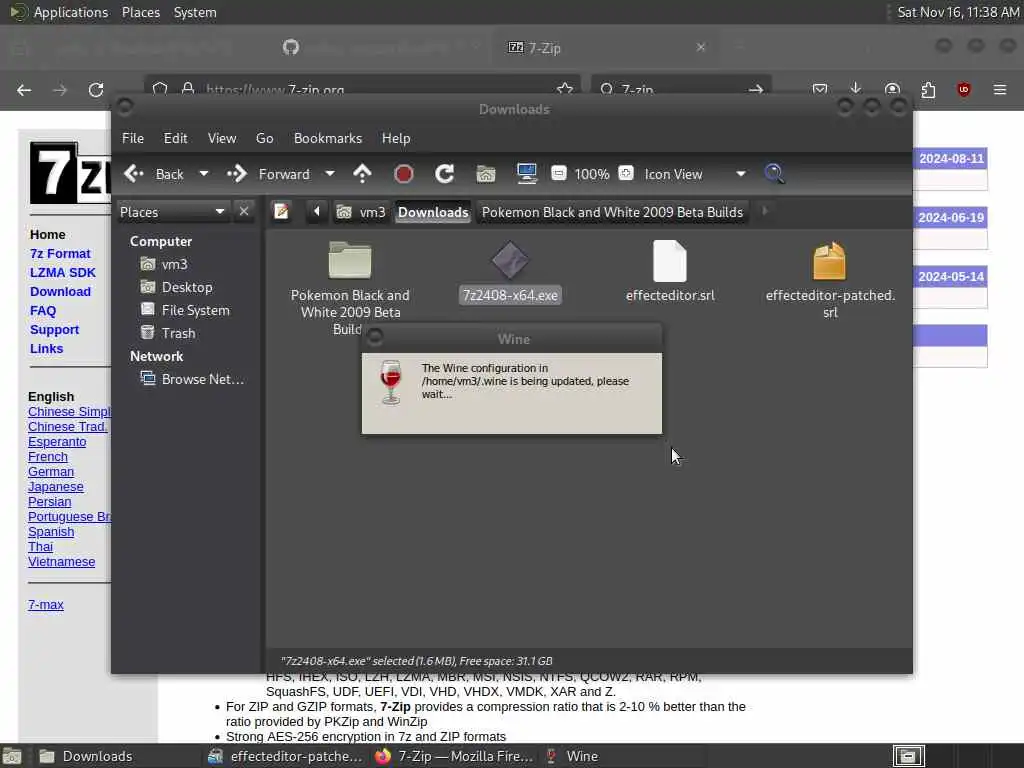Click the workspace switcher in bottom panel
The height and width of the screenshot is (768, 1024).
click(x=908, y=756)
